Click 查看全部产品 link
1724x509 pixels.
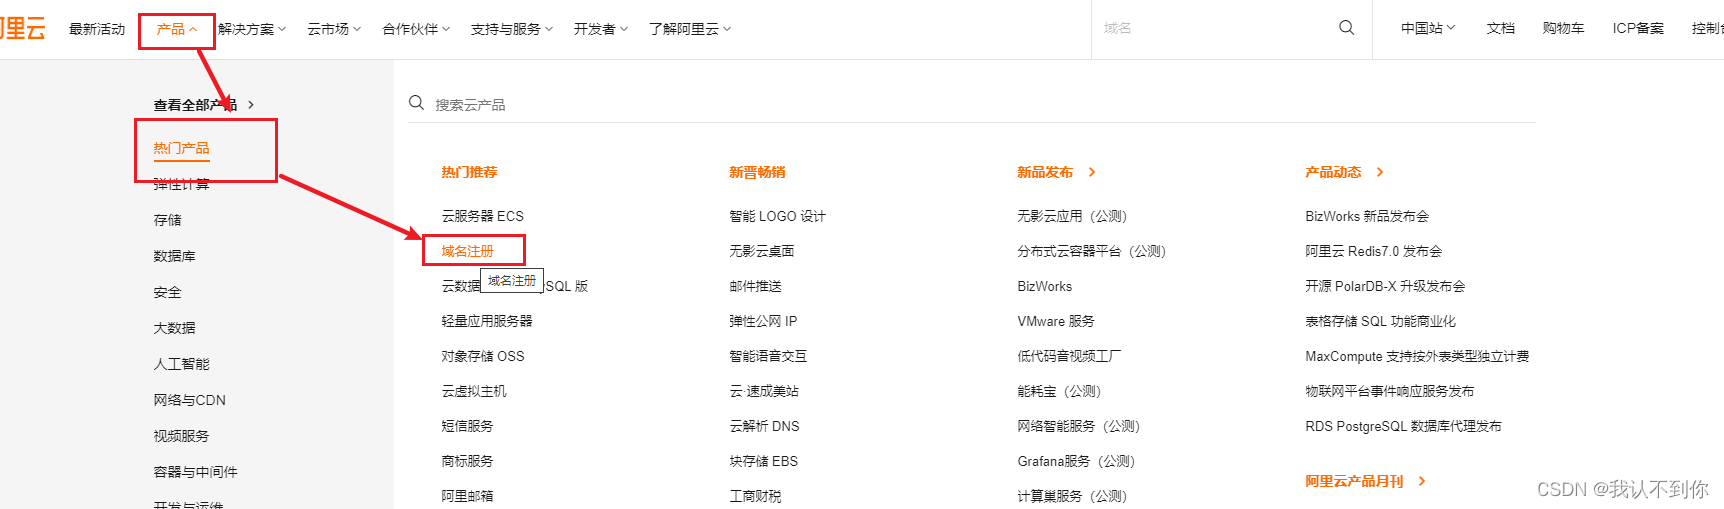[x=204, y=104]
